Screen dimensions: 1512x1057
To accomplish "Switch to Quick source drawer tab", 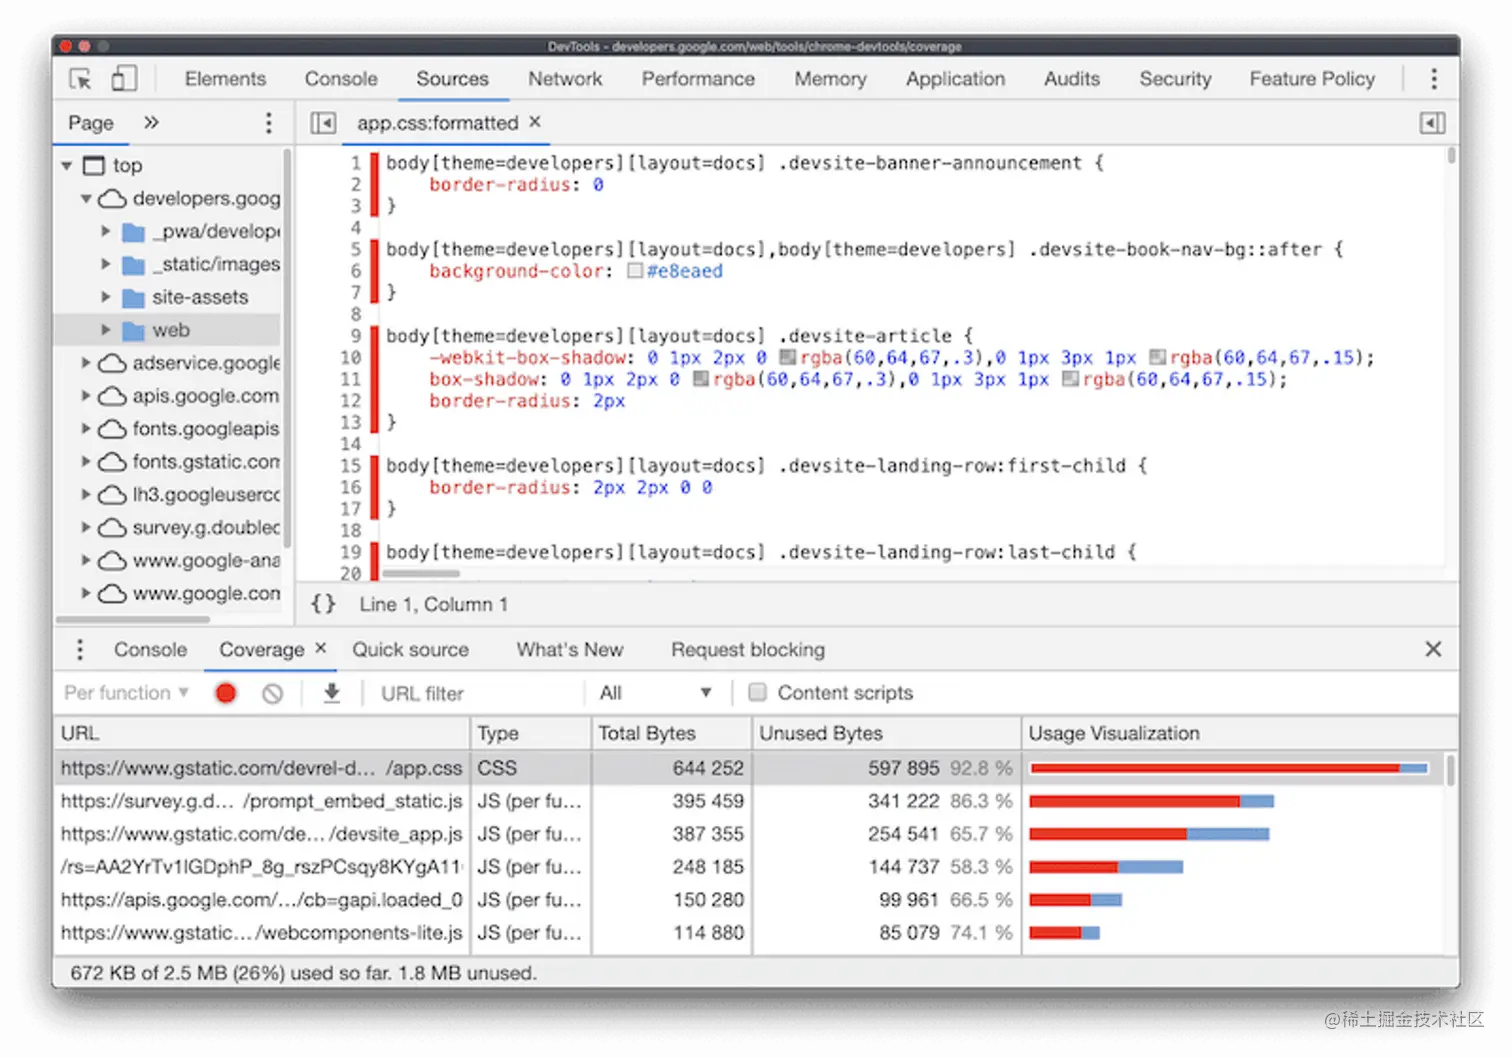I will 410,650.
